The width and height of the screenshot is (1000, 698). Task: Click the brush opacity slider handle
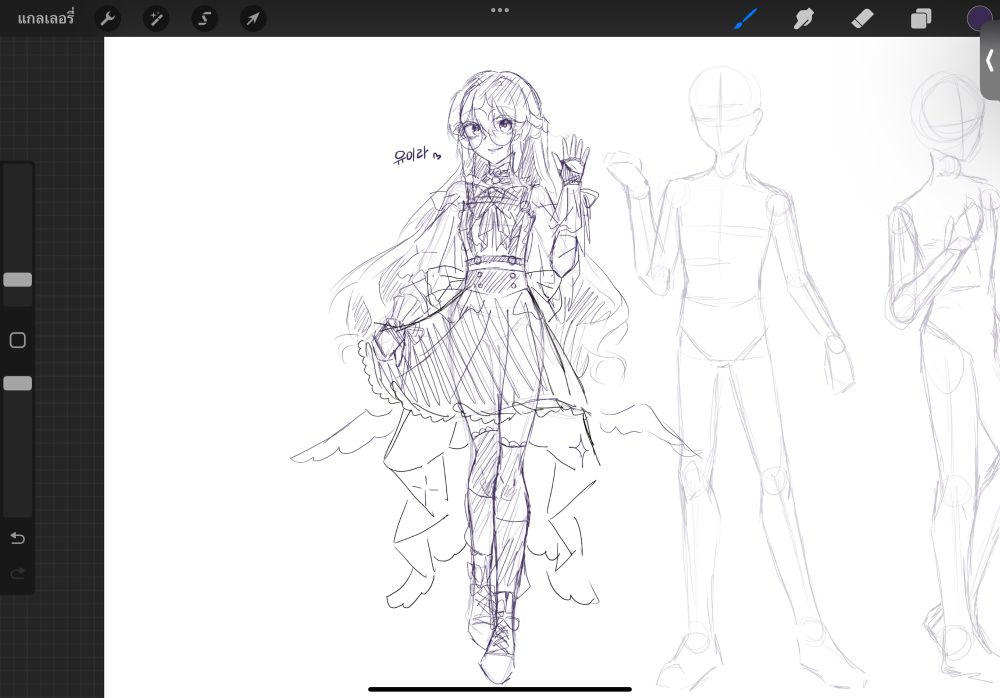pyautogui.click(x=18, y=383)
